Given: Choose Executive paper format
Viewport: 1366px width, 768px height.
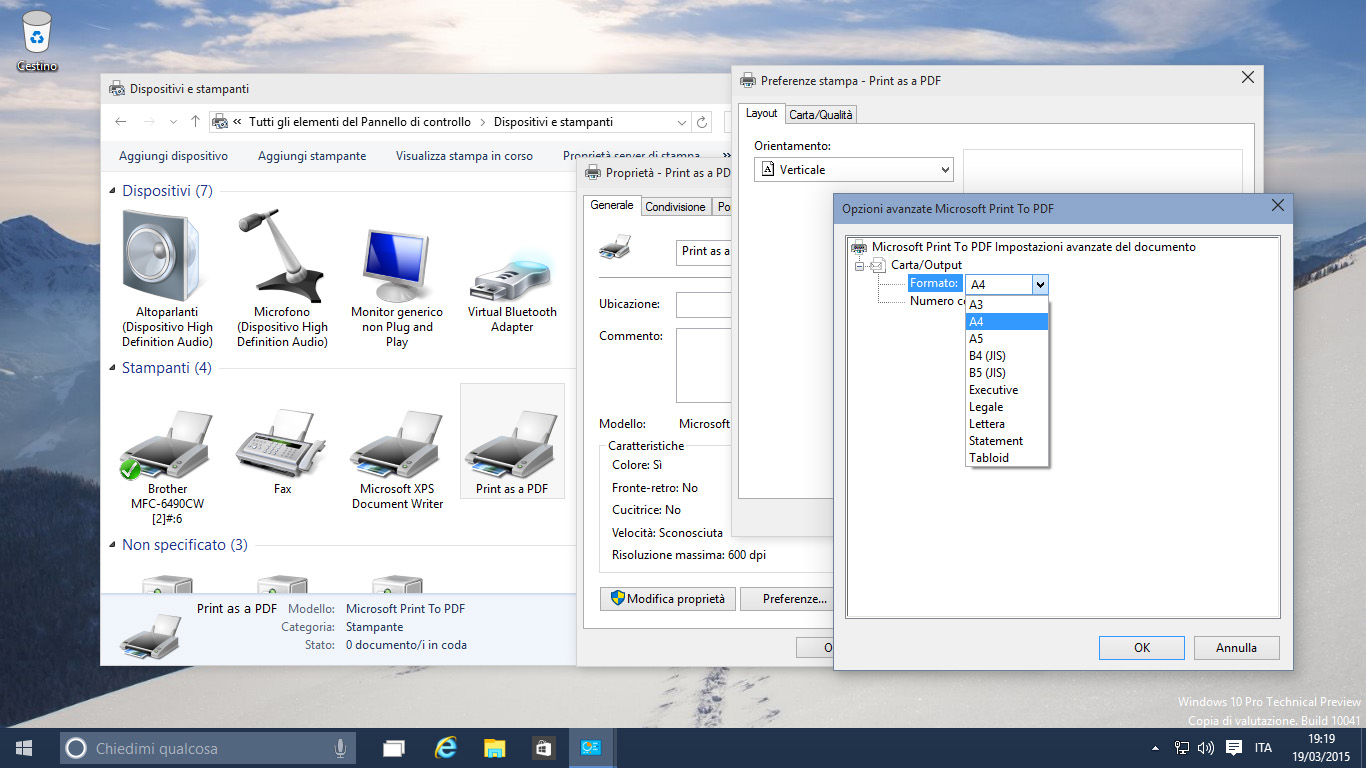Looking at the screenshot, I should coord(1006,390).
